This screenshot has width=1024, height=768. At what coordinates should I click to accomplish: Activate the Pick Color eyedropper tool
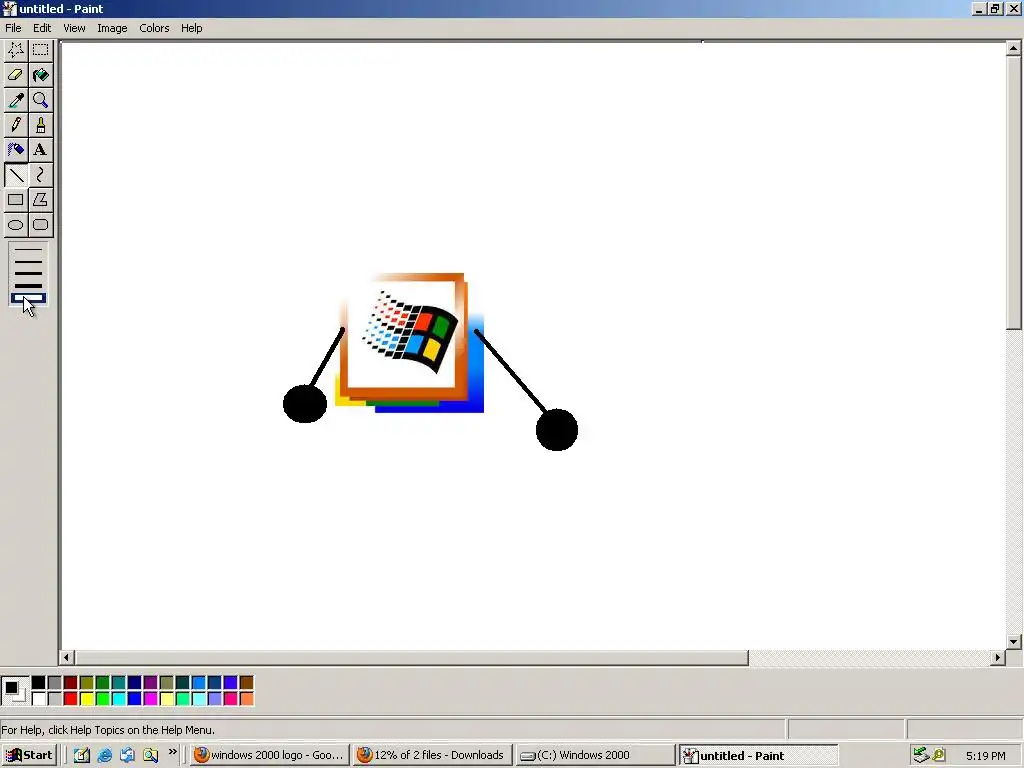[x=16, y=100]
